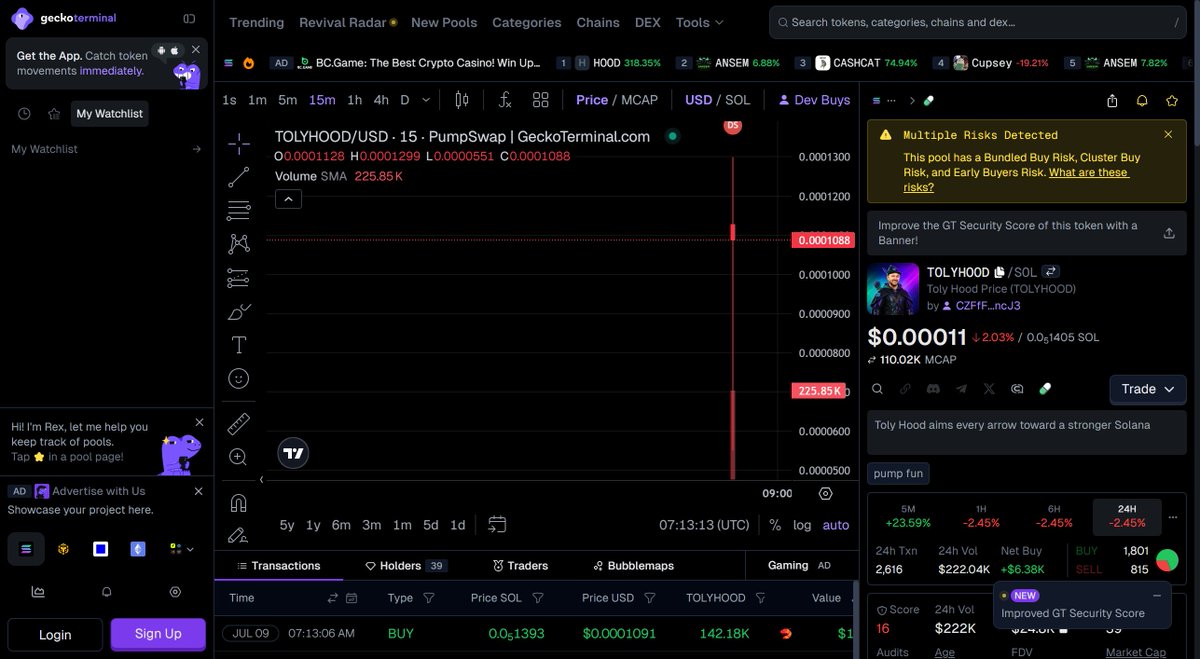Focus the token search input field
The height and width of the screenshot is (659, 1200).
[x=980, y=22]
